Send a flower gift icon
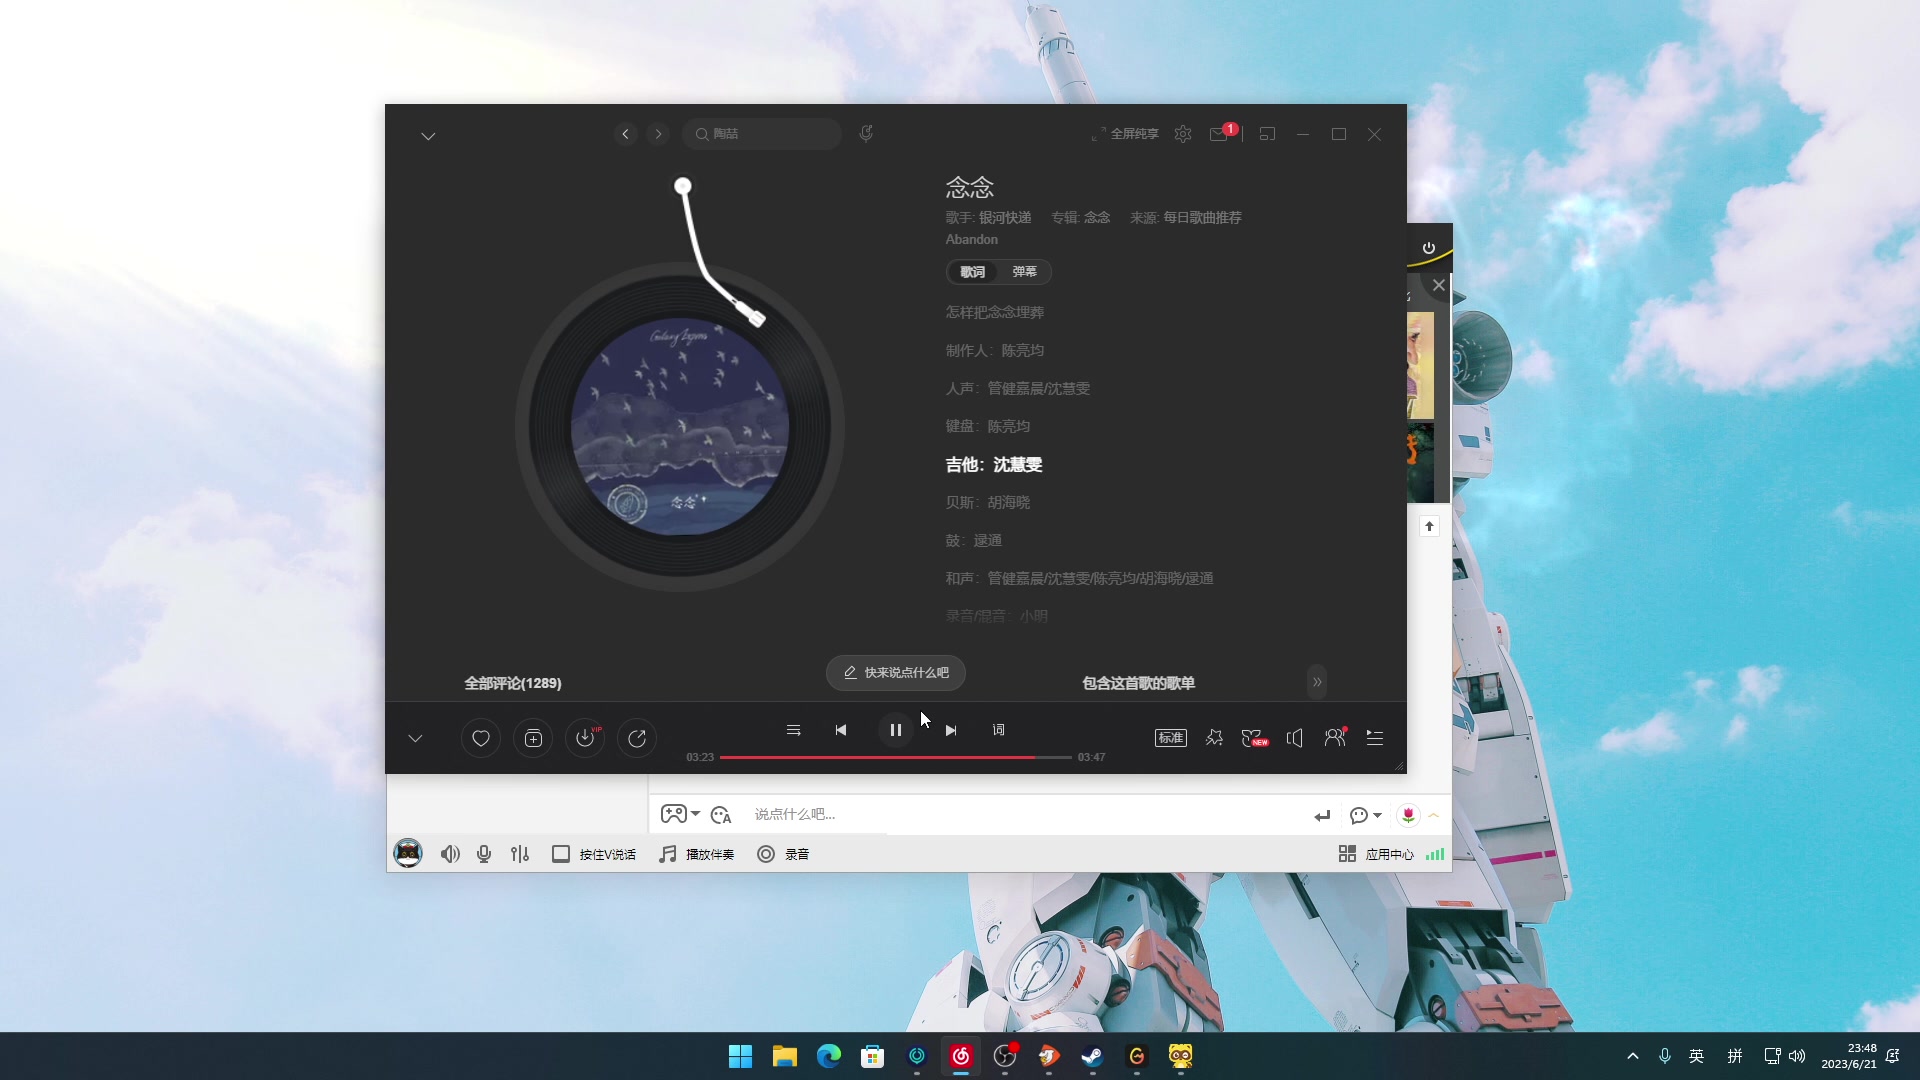 (1408, 816)
